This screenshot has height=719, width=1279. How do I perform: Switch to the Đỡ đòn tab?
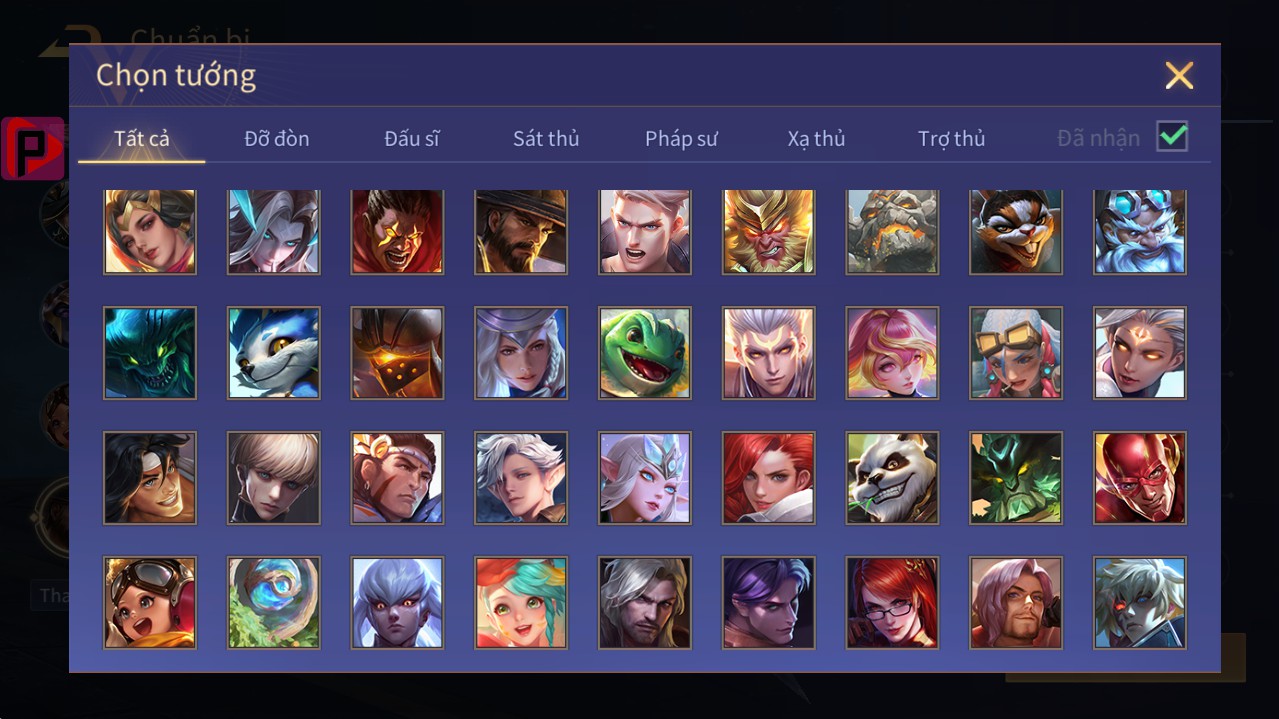point(277,138)
